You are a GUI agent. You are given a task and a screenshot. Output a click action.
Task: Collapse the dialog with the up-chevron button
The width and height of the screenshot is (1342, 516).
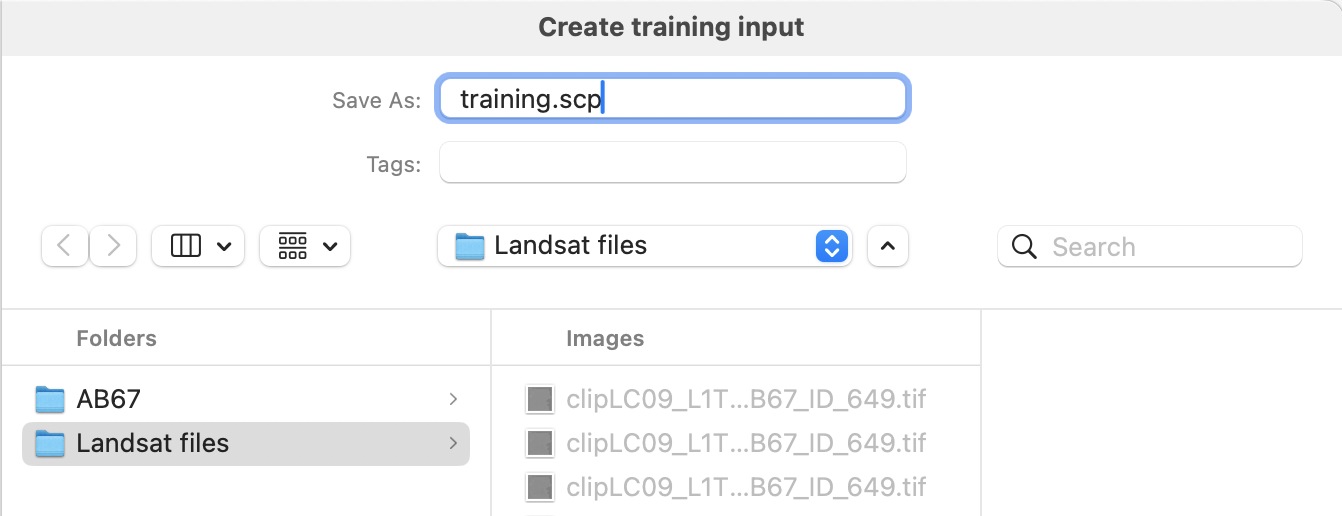point(888,245)
